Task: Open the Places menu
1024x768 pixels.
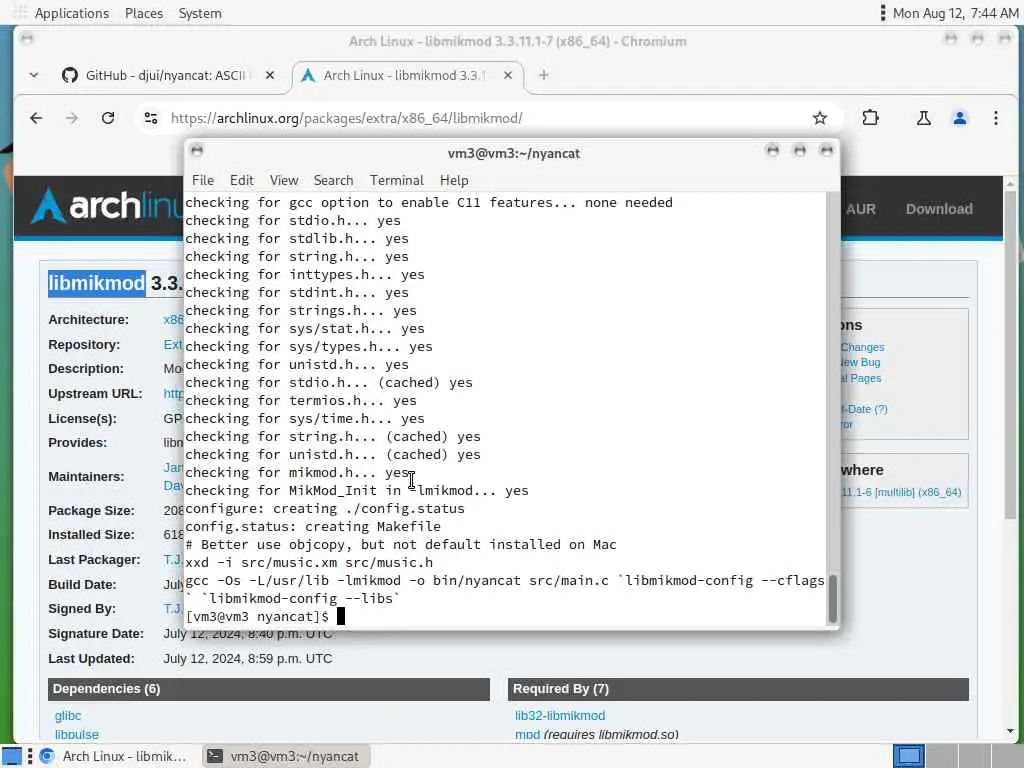Action: coord(144,13)
